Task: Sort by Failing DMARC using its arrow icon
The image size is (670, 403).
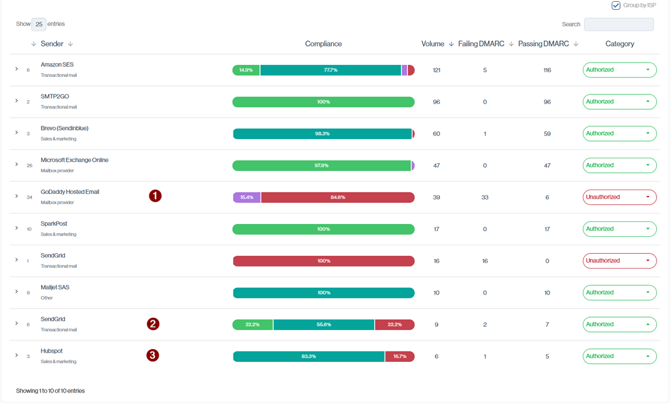Action: [x=511, y=44]
